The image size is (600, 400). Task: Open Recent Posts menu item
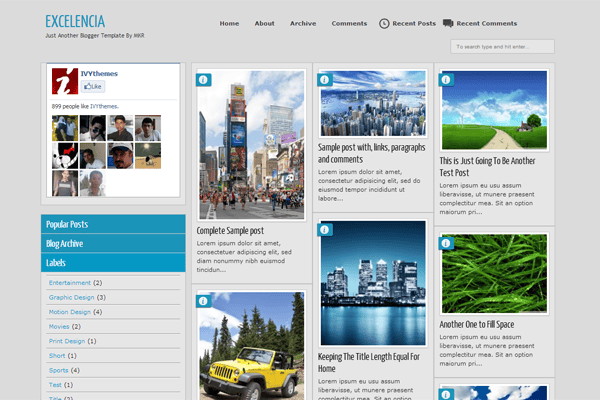[x=414, y=23]
